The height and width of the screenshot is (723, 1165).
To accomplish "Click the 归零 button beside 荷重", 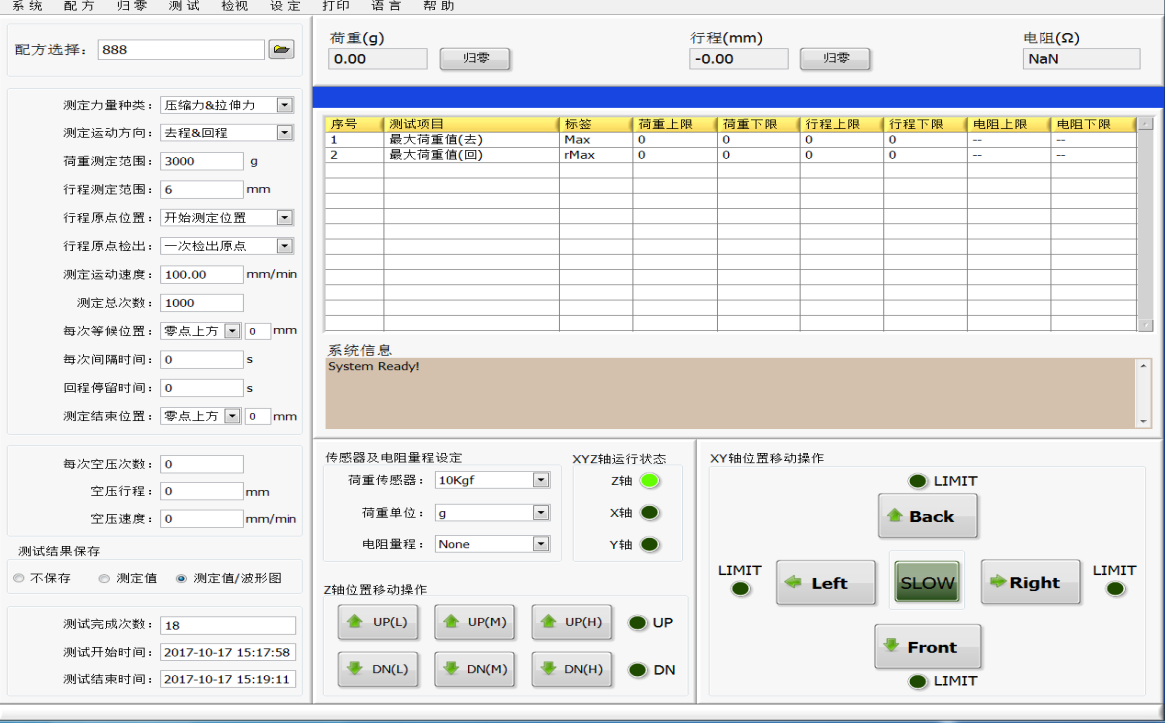I will coord(475,59).
